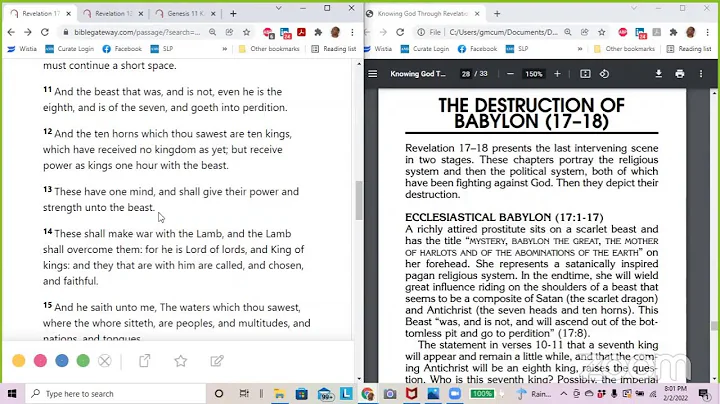Click the 150% zoom level field
Viewport: 720px width, 404px height.
click(534, 74)
